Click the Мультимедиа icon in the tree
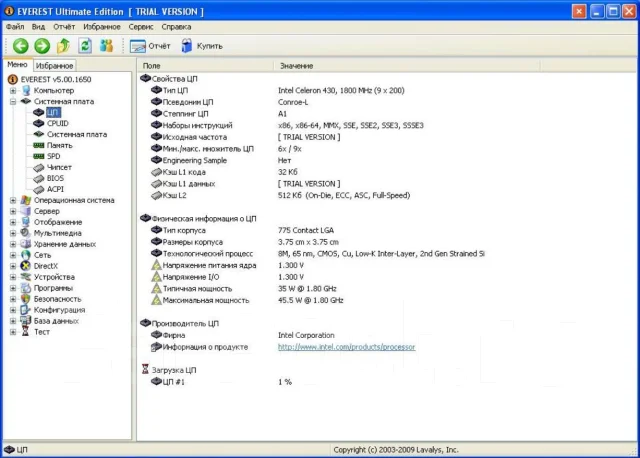Screen dimensions: 640x458 pyautogui.click(x=26, y=233)
